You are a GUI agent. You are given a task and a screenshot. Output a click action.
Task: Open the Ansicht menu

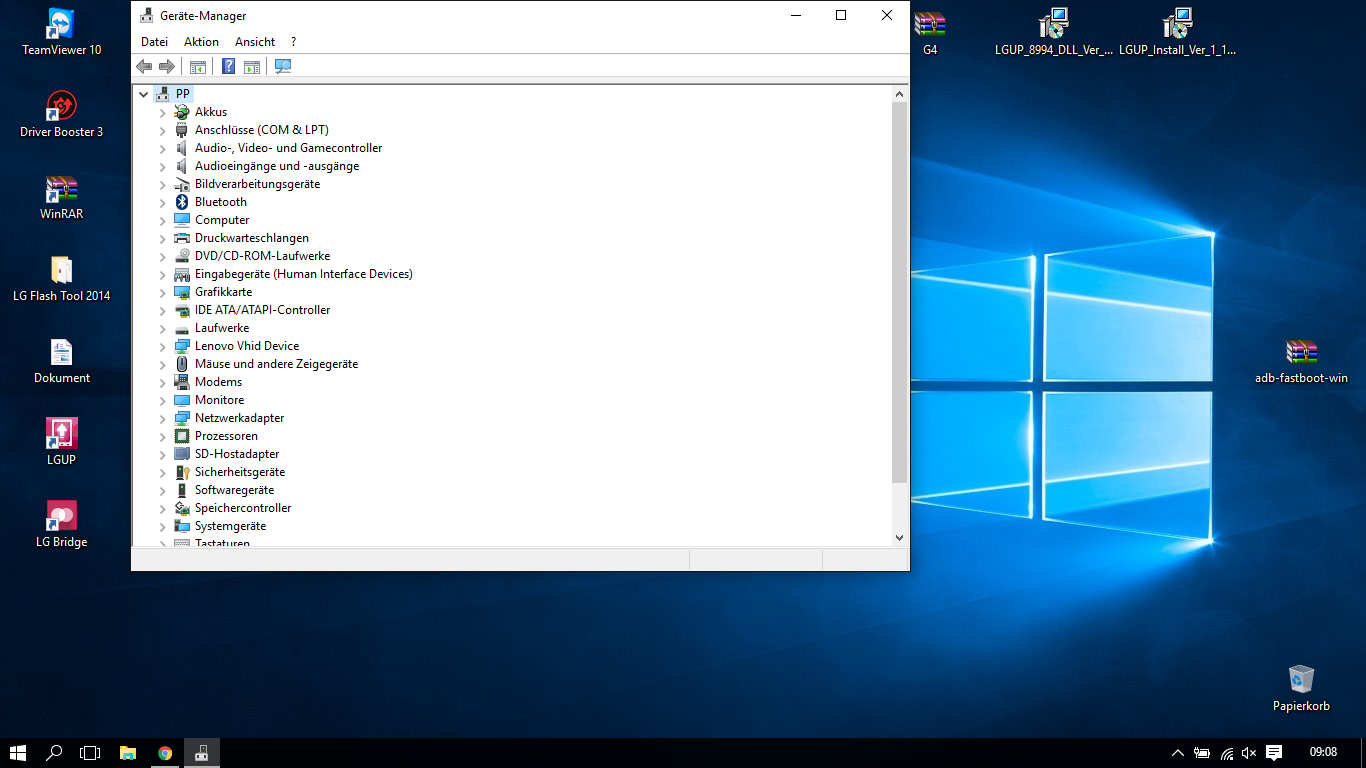point(255,42)
